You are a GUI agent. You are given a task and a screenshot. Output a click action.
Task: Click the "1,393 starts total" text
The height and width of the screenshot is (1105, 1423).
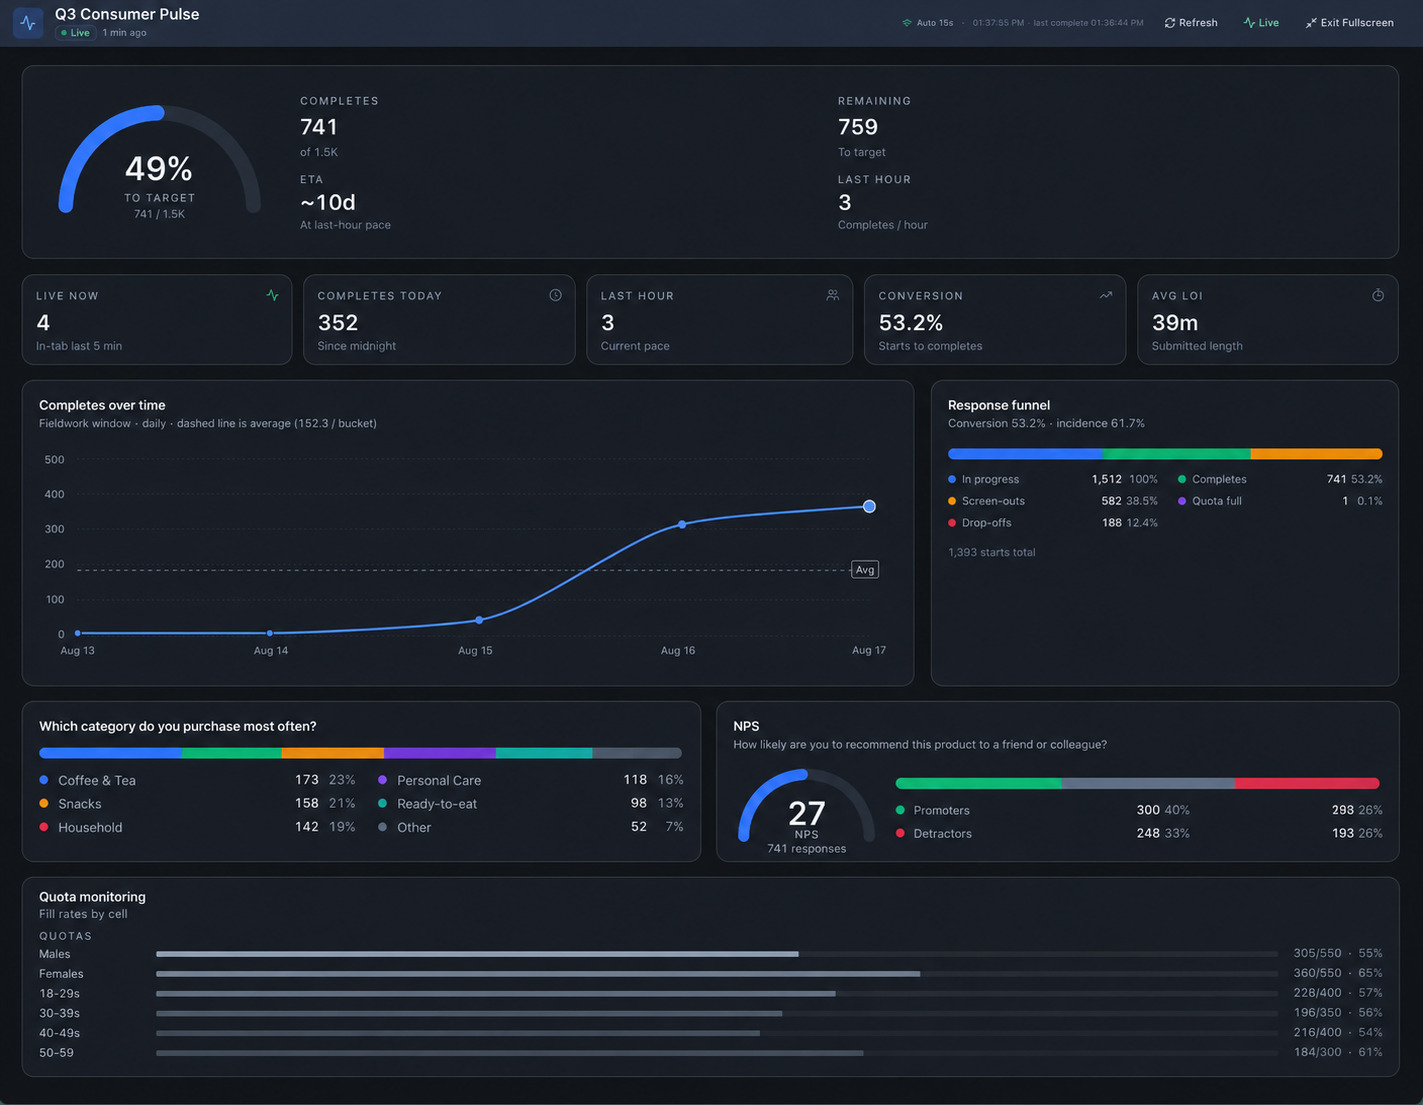[992, 552]
